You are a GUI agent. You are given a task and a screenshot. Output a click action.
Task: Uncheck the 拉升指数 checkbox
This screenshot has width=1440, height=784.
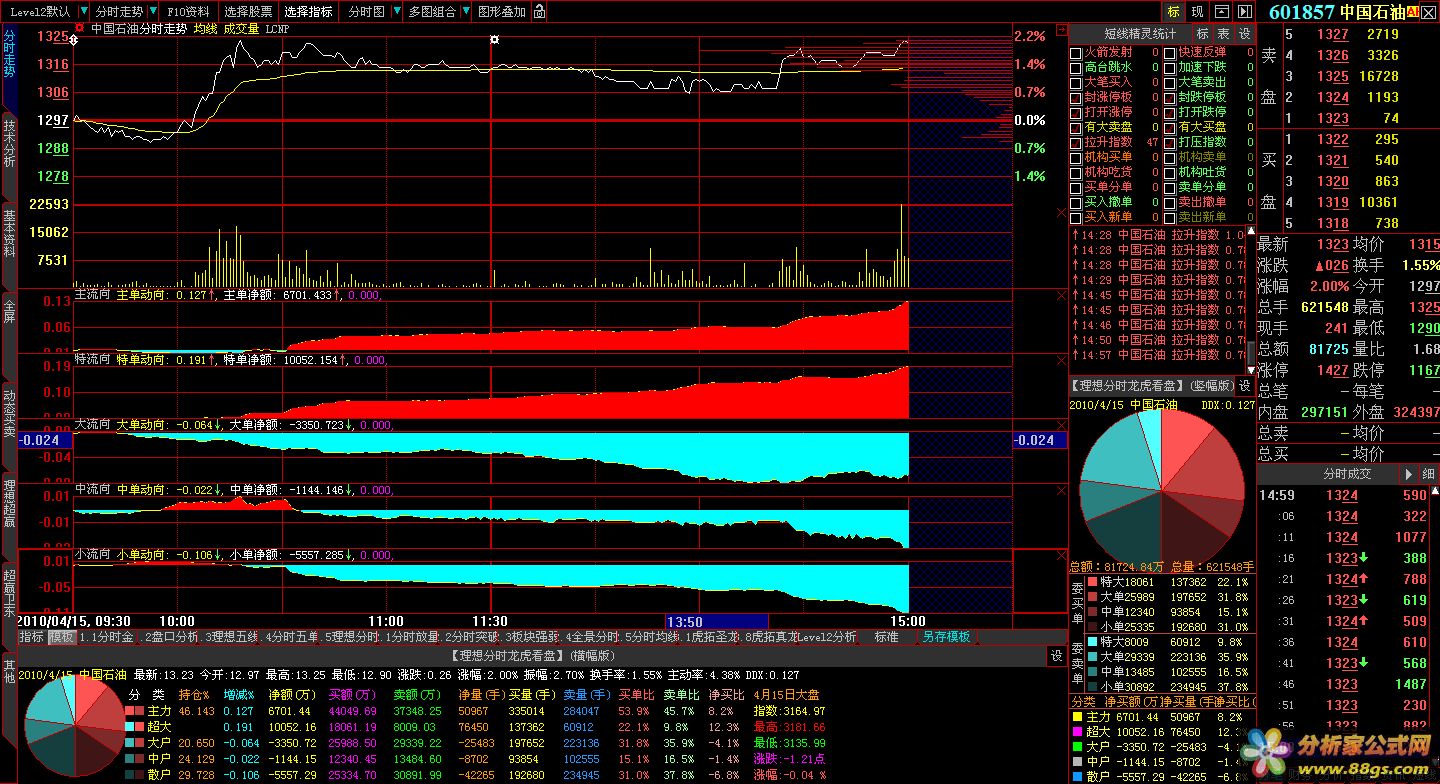[x=1076, y=143]
